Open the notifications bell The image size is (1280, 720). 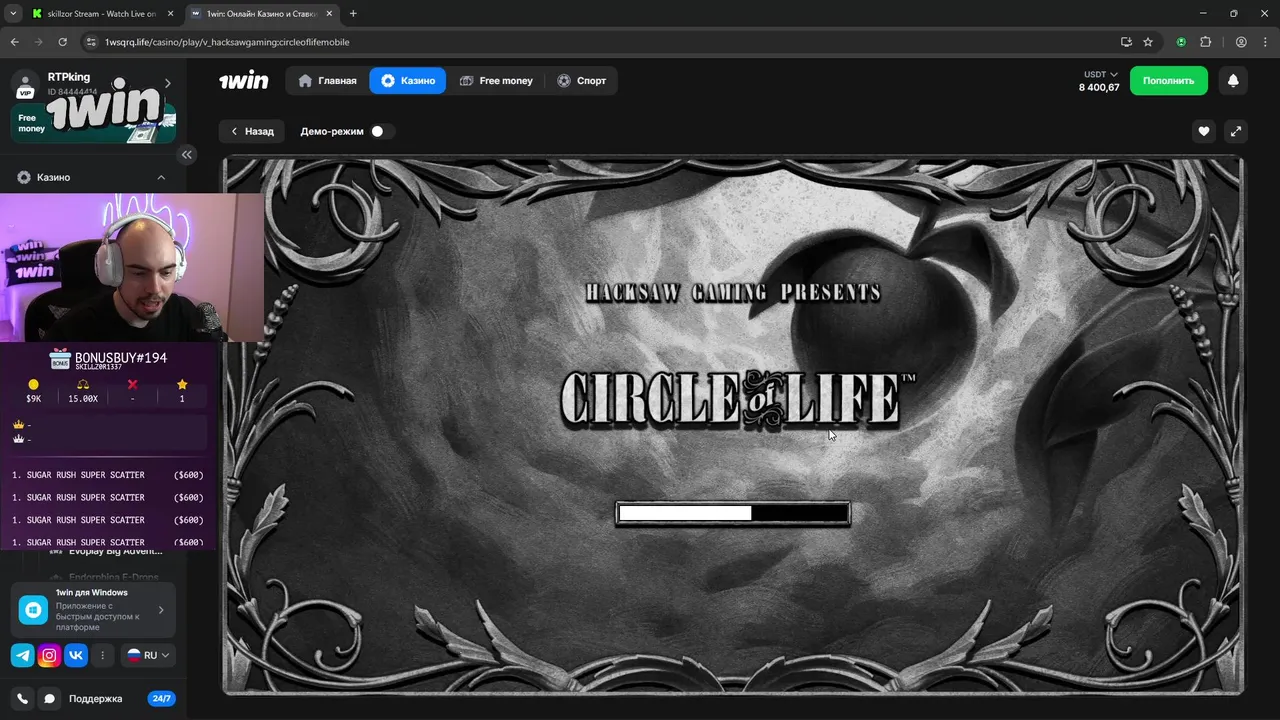pos(1233,80)
